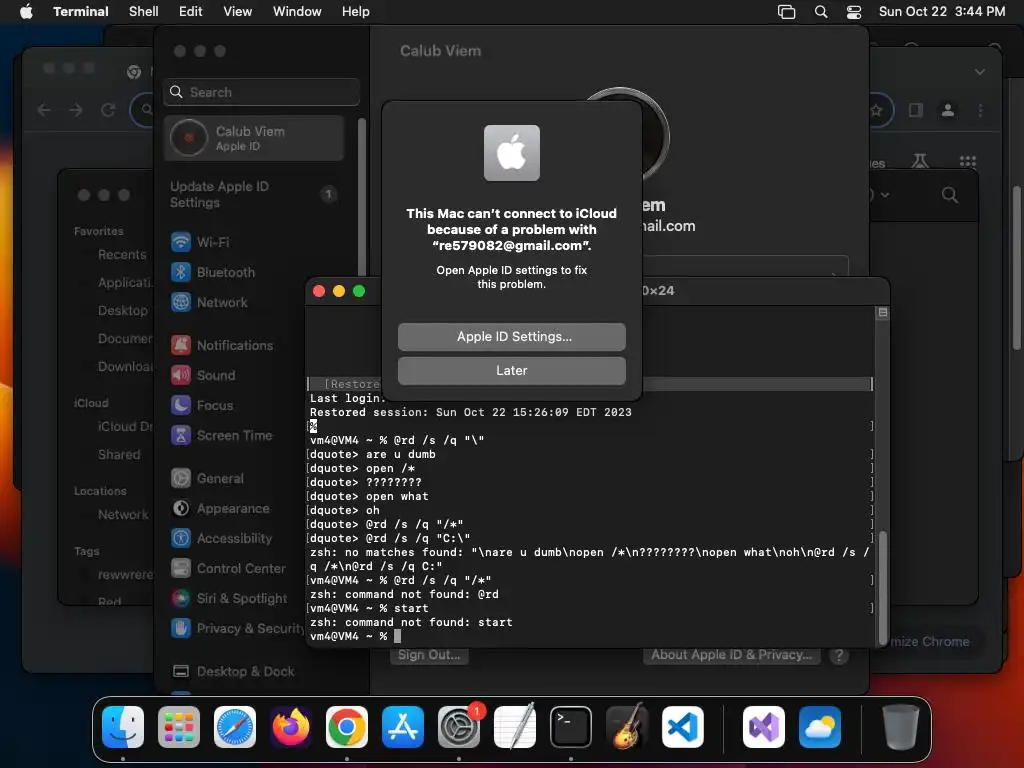Viewport: 1024px width, 768px height.
Task: Click About Apple ID & Privacy button
Action: point(731,655)
